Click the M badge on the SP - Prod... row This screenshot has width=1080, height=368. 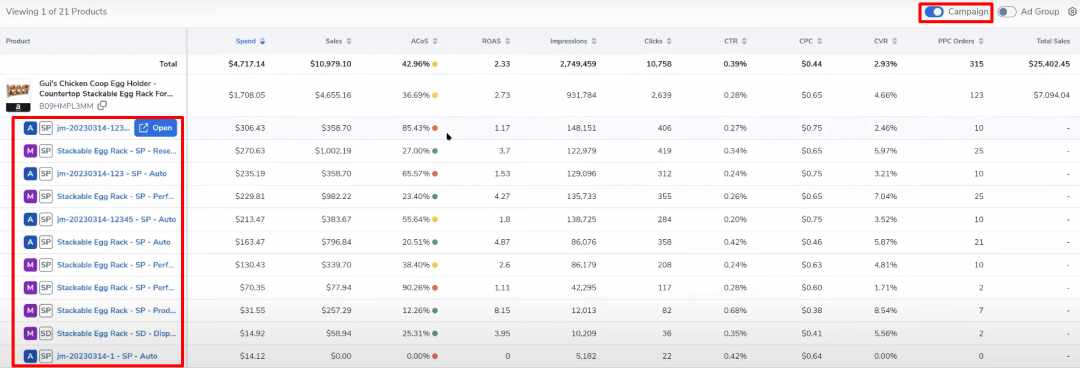(30, 310)
